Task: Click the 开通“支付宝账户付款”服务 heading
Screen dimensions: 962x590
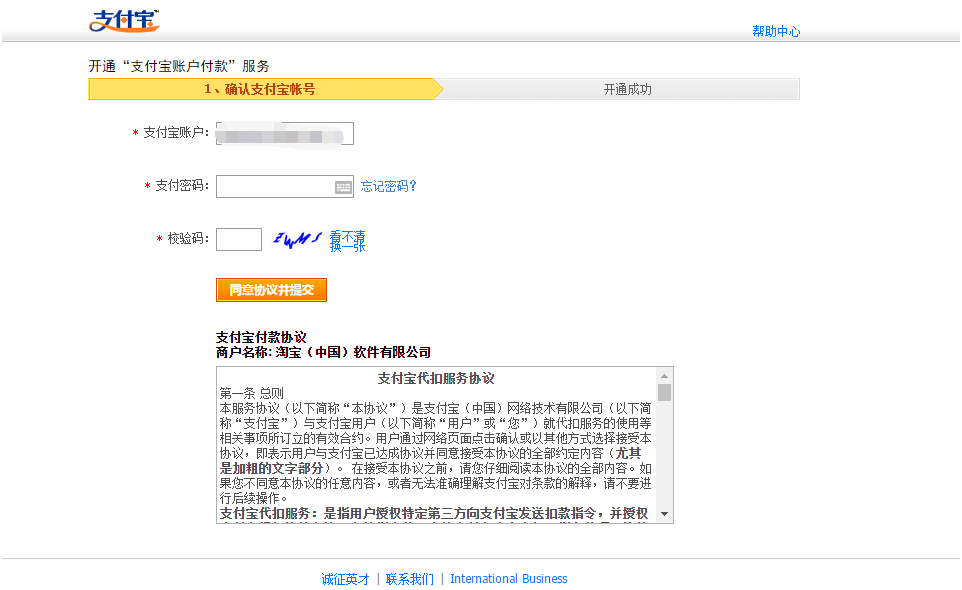Action: (x=179, y=66)
